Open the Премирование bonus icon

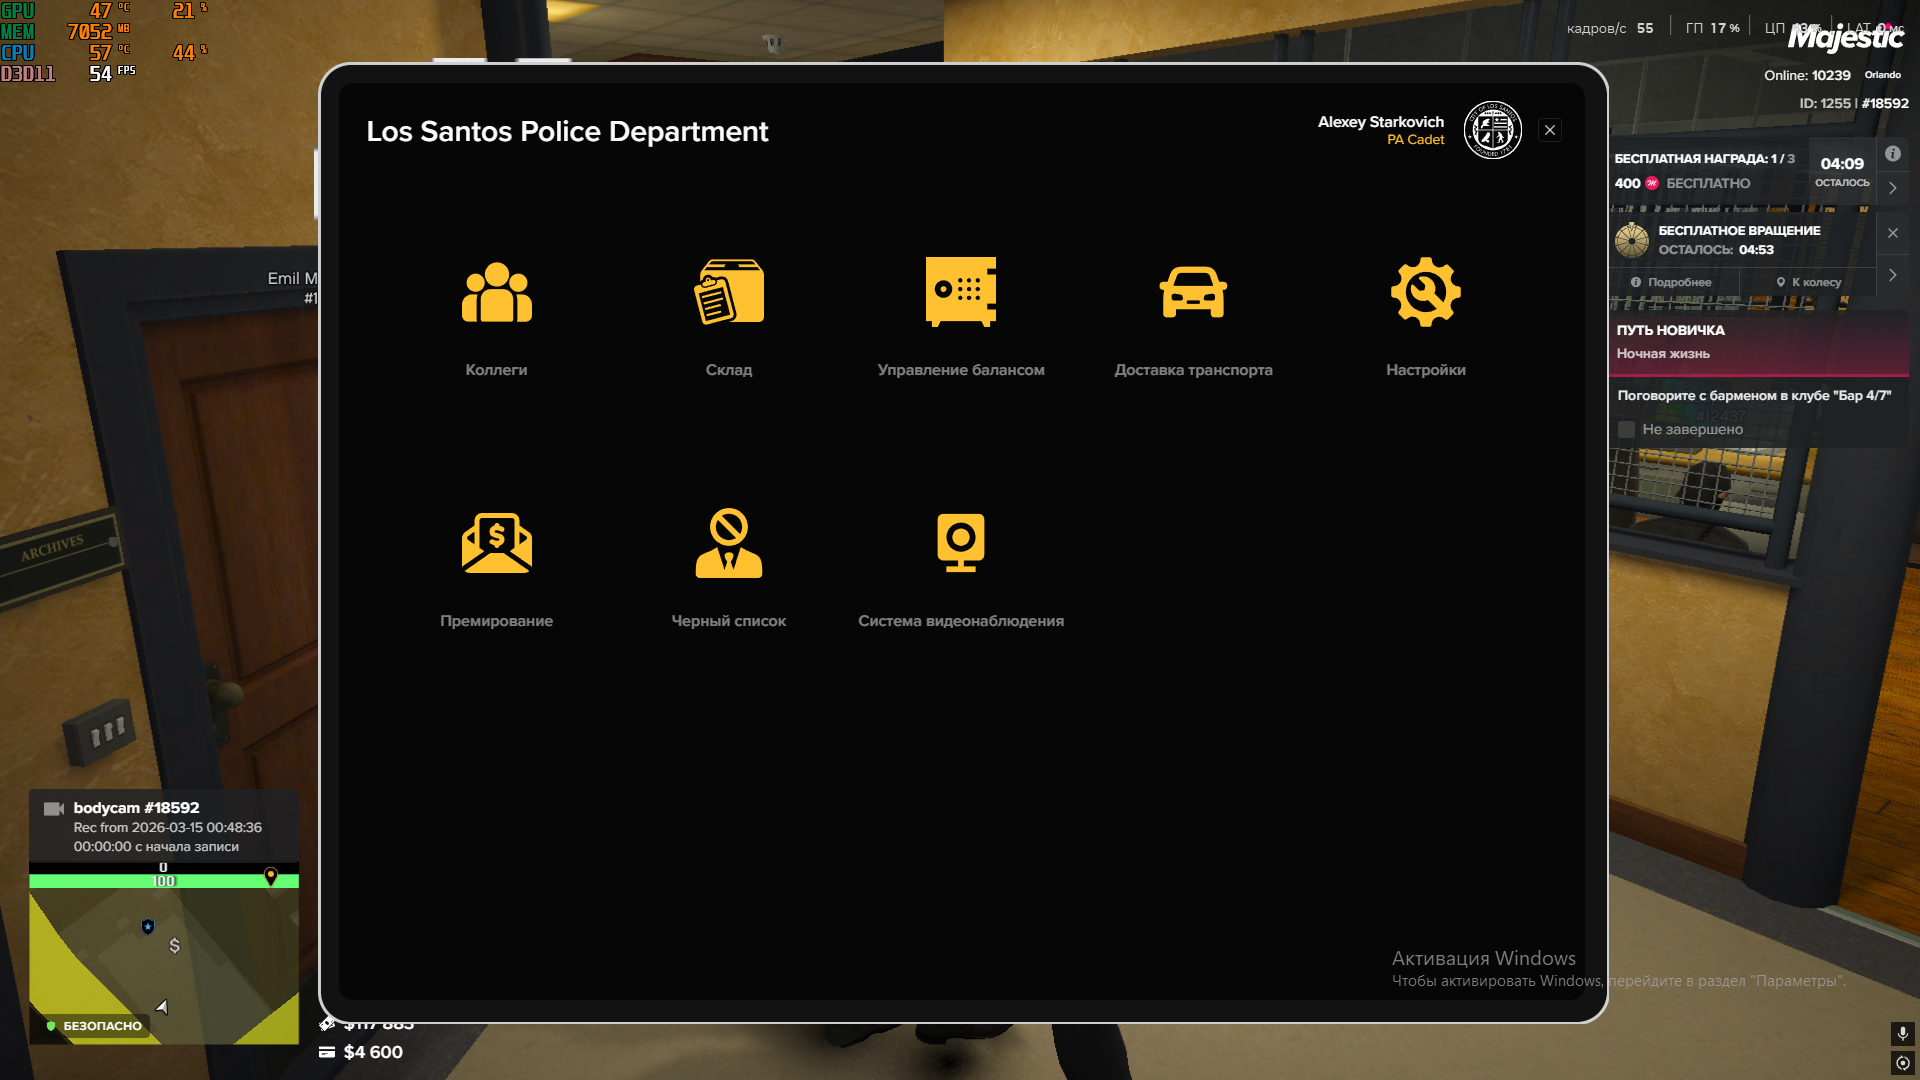point(496,544)
